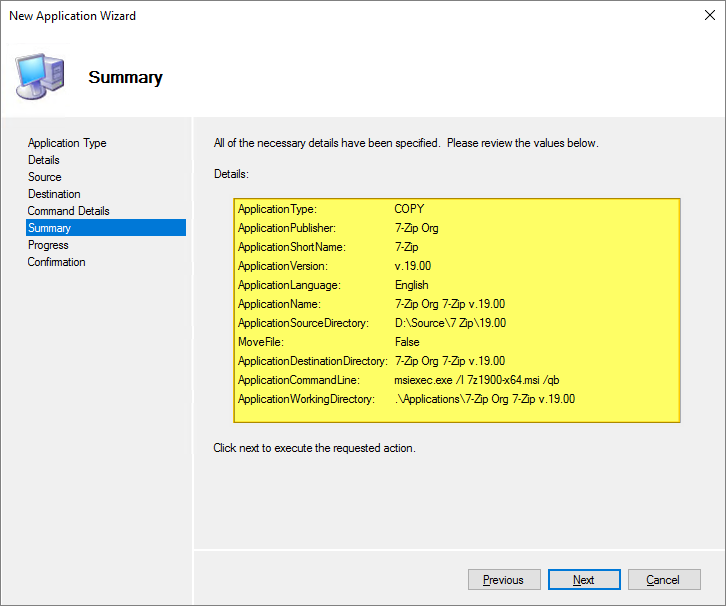Jump to the Destination step
The height and width of the screenshot is (606, 726).
pyautogui.click(x=54, y=194)
